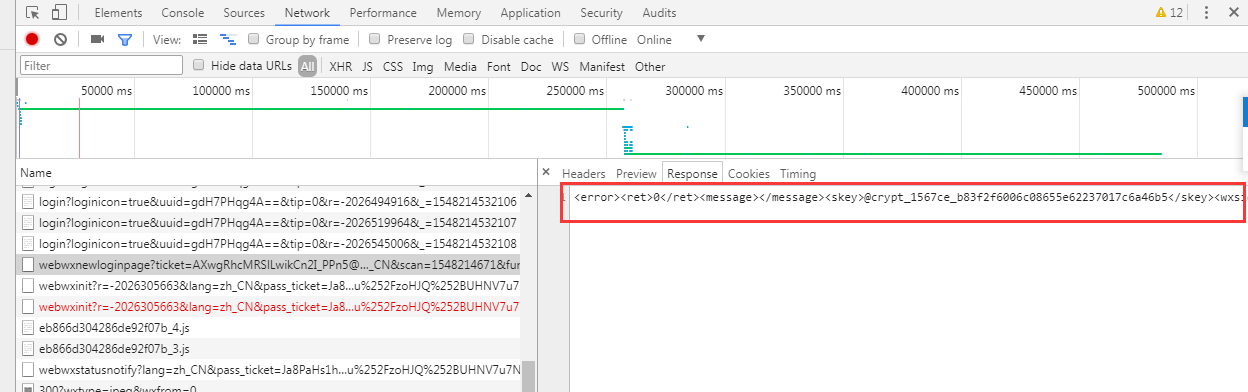Select the Network tab
Viewport: 1248px width, 392px height.
(x=307, y=13)
